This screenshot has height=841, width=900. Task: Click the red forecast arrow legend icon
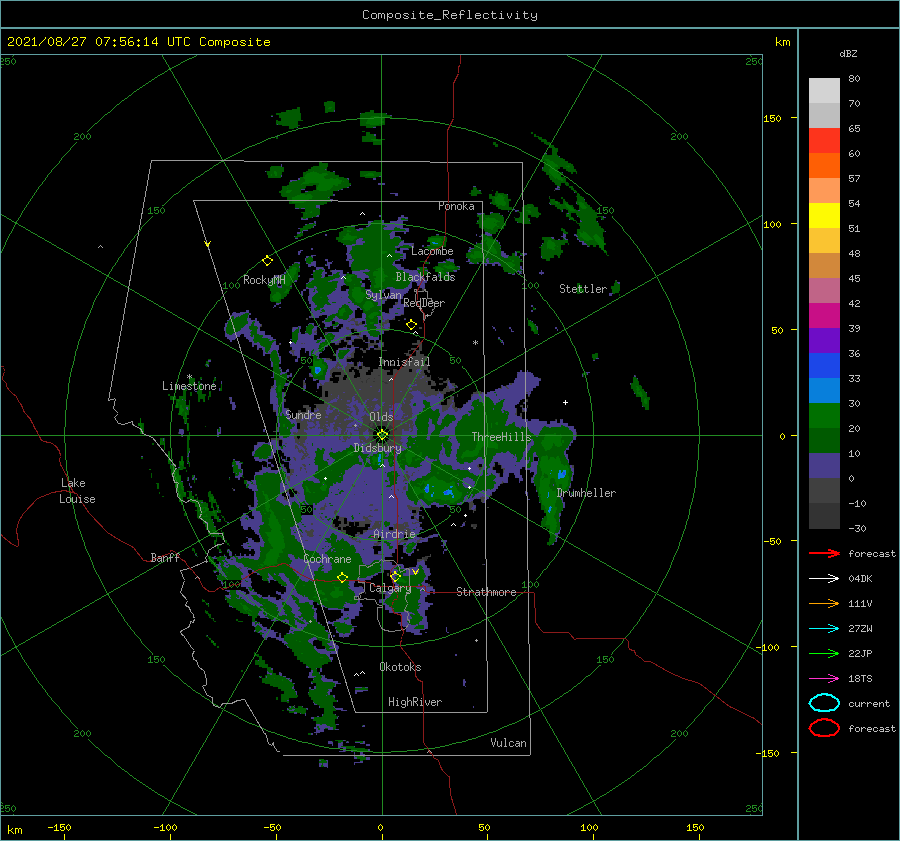(824, 553)
